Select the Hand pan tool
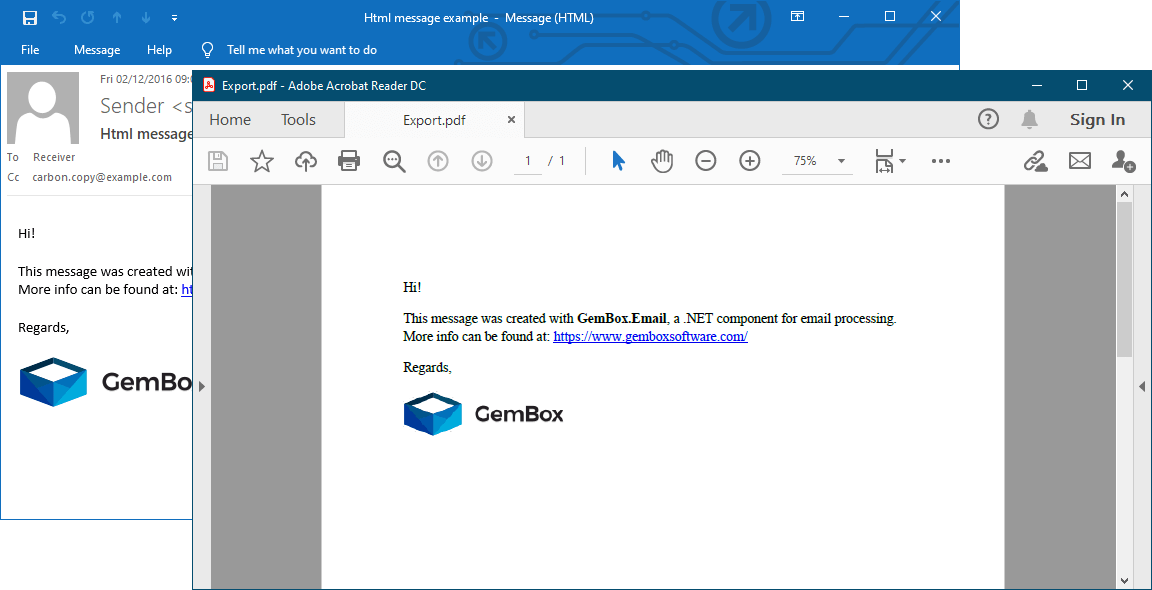Viewport: 1152px width, 590px height. coord(662,161)
